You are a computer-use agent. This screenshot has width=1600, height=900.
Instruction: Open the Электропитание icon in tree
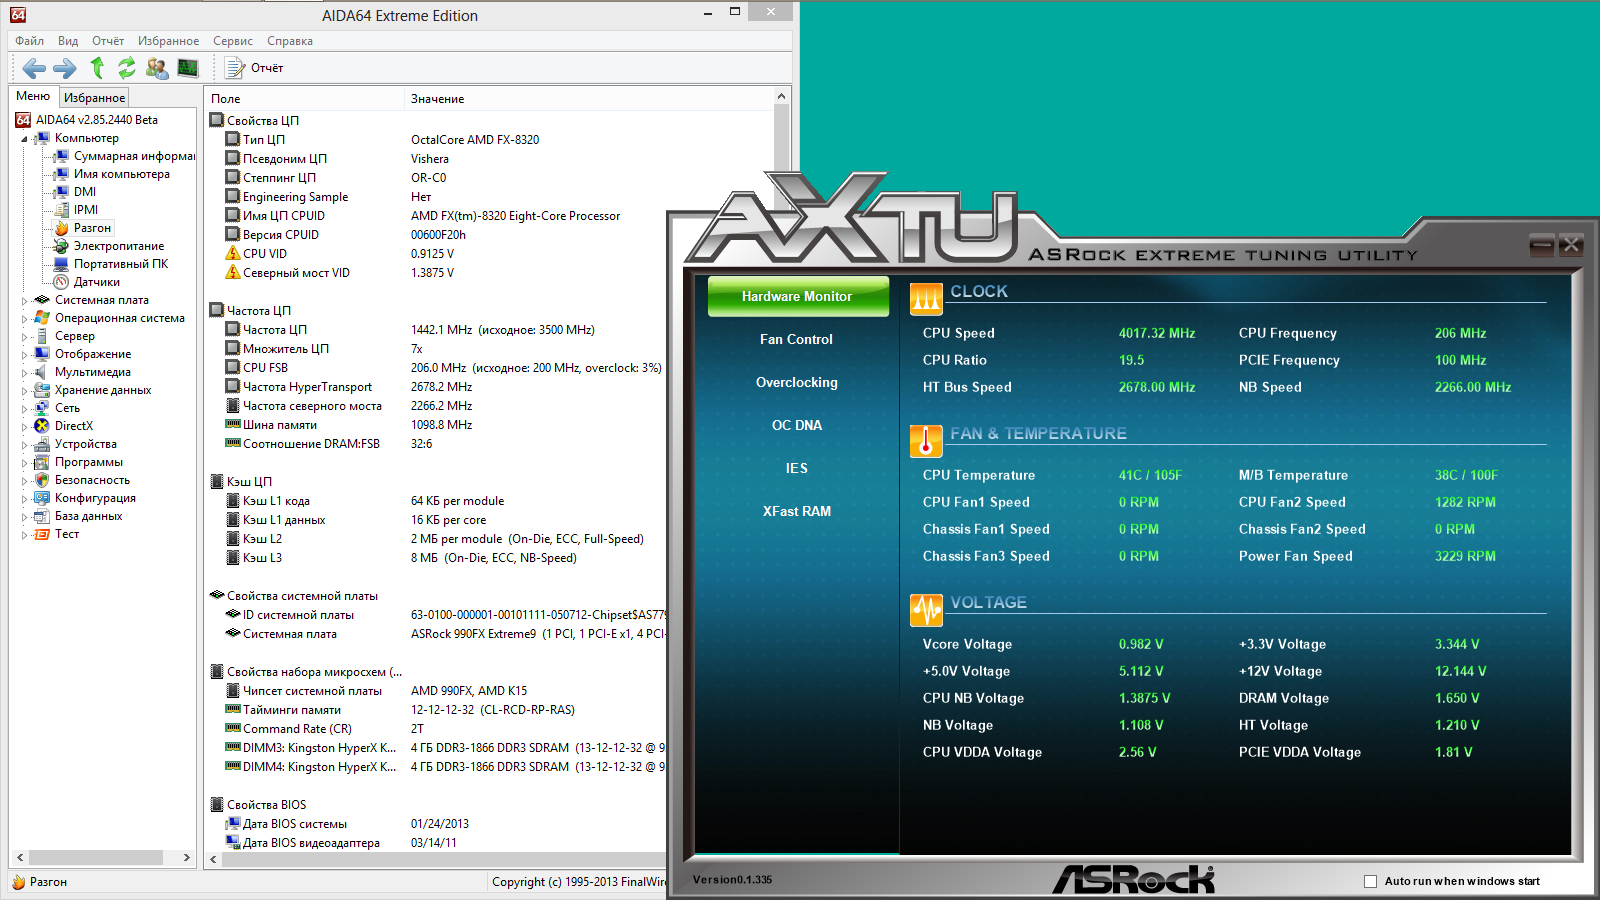[61, 246]
